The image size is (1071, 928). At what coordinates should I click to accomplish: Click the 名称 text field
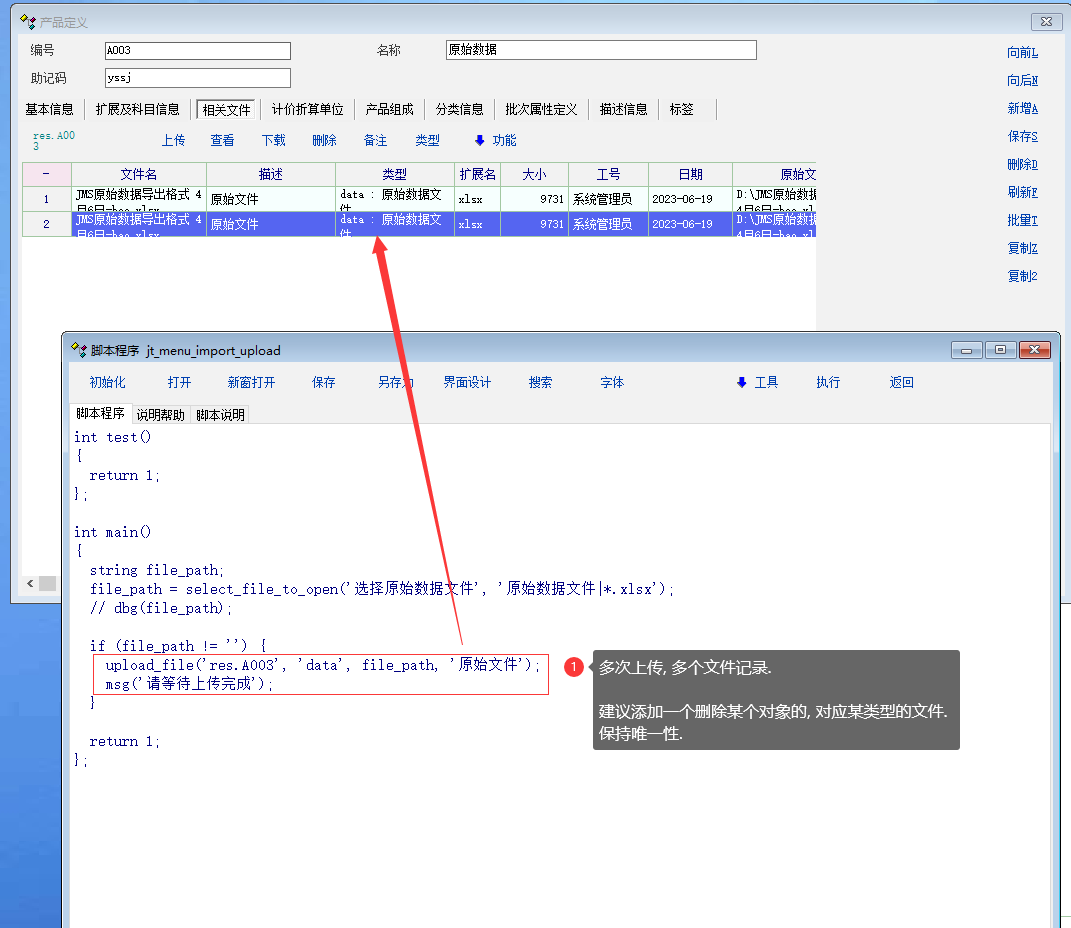(x=600, y=50)
